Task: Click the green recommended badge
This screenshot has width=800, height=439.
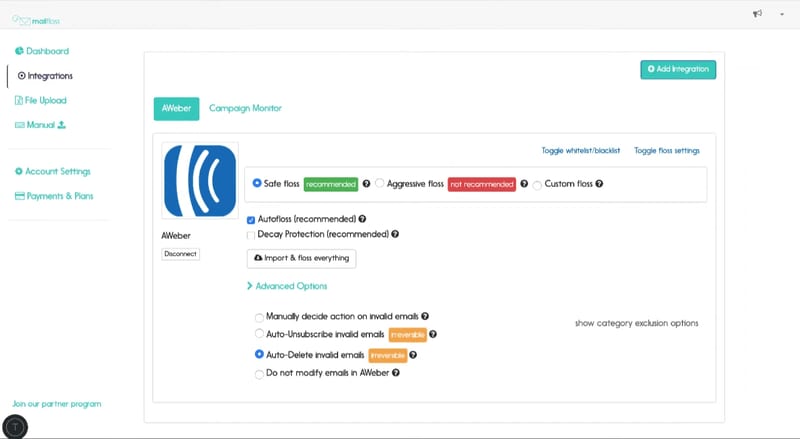Action: pos(331,184)
